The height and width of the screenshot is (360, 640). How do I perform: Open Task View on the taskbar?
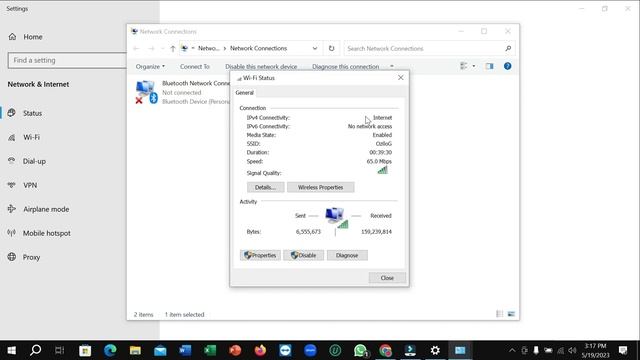tap(60, 350)
